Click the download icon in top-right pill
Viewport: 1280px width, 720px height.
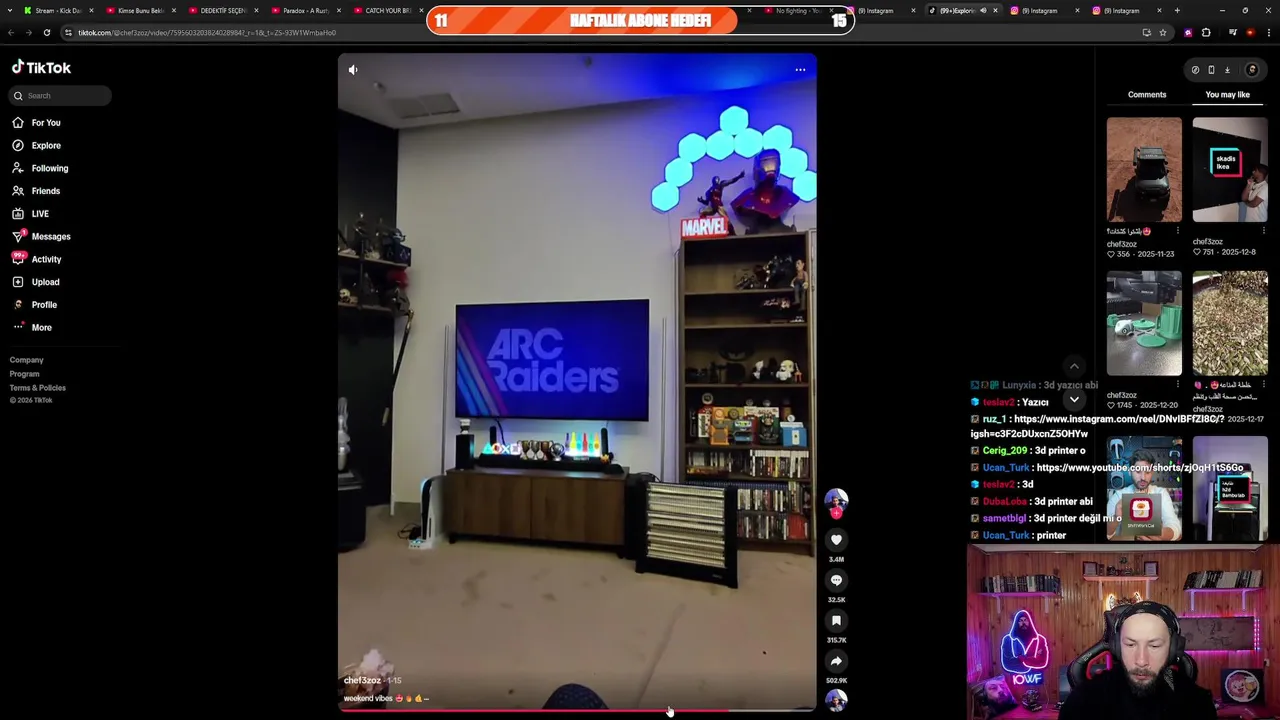(1227, 70)
